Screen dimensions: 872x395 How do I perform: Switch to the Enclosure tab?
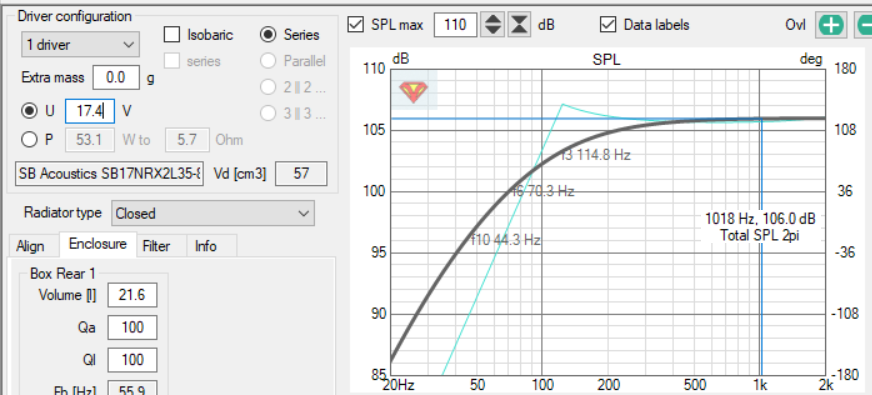[x=98, y=244]
